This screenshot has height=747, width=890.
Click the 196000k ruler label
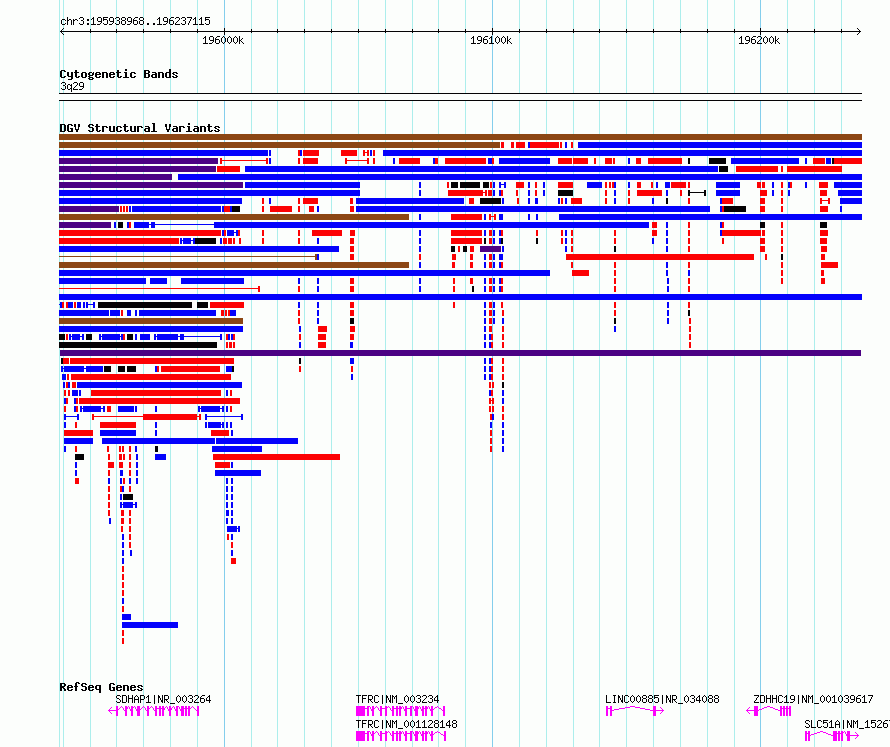[x=223, y=40]
